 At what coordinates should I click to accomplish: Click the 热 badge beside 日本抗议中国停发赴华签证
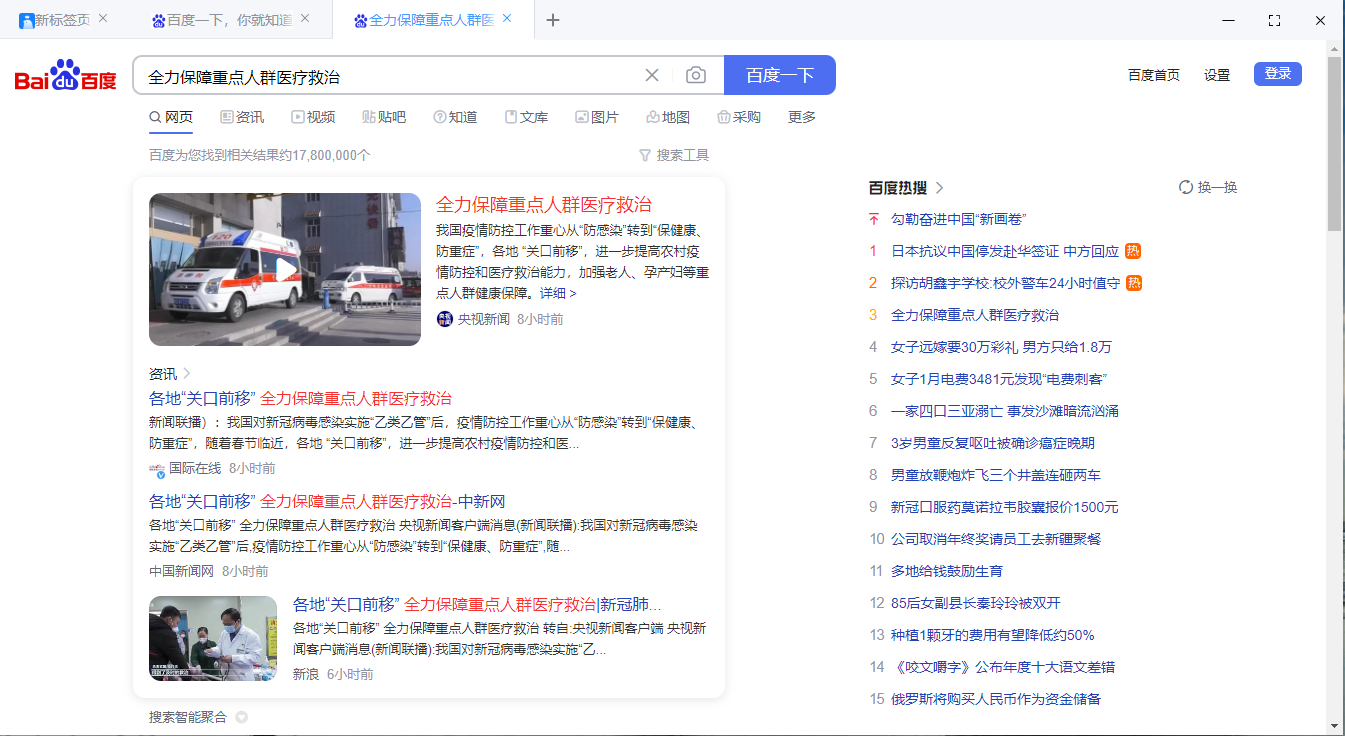(x=1133, y=251)
